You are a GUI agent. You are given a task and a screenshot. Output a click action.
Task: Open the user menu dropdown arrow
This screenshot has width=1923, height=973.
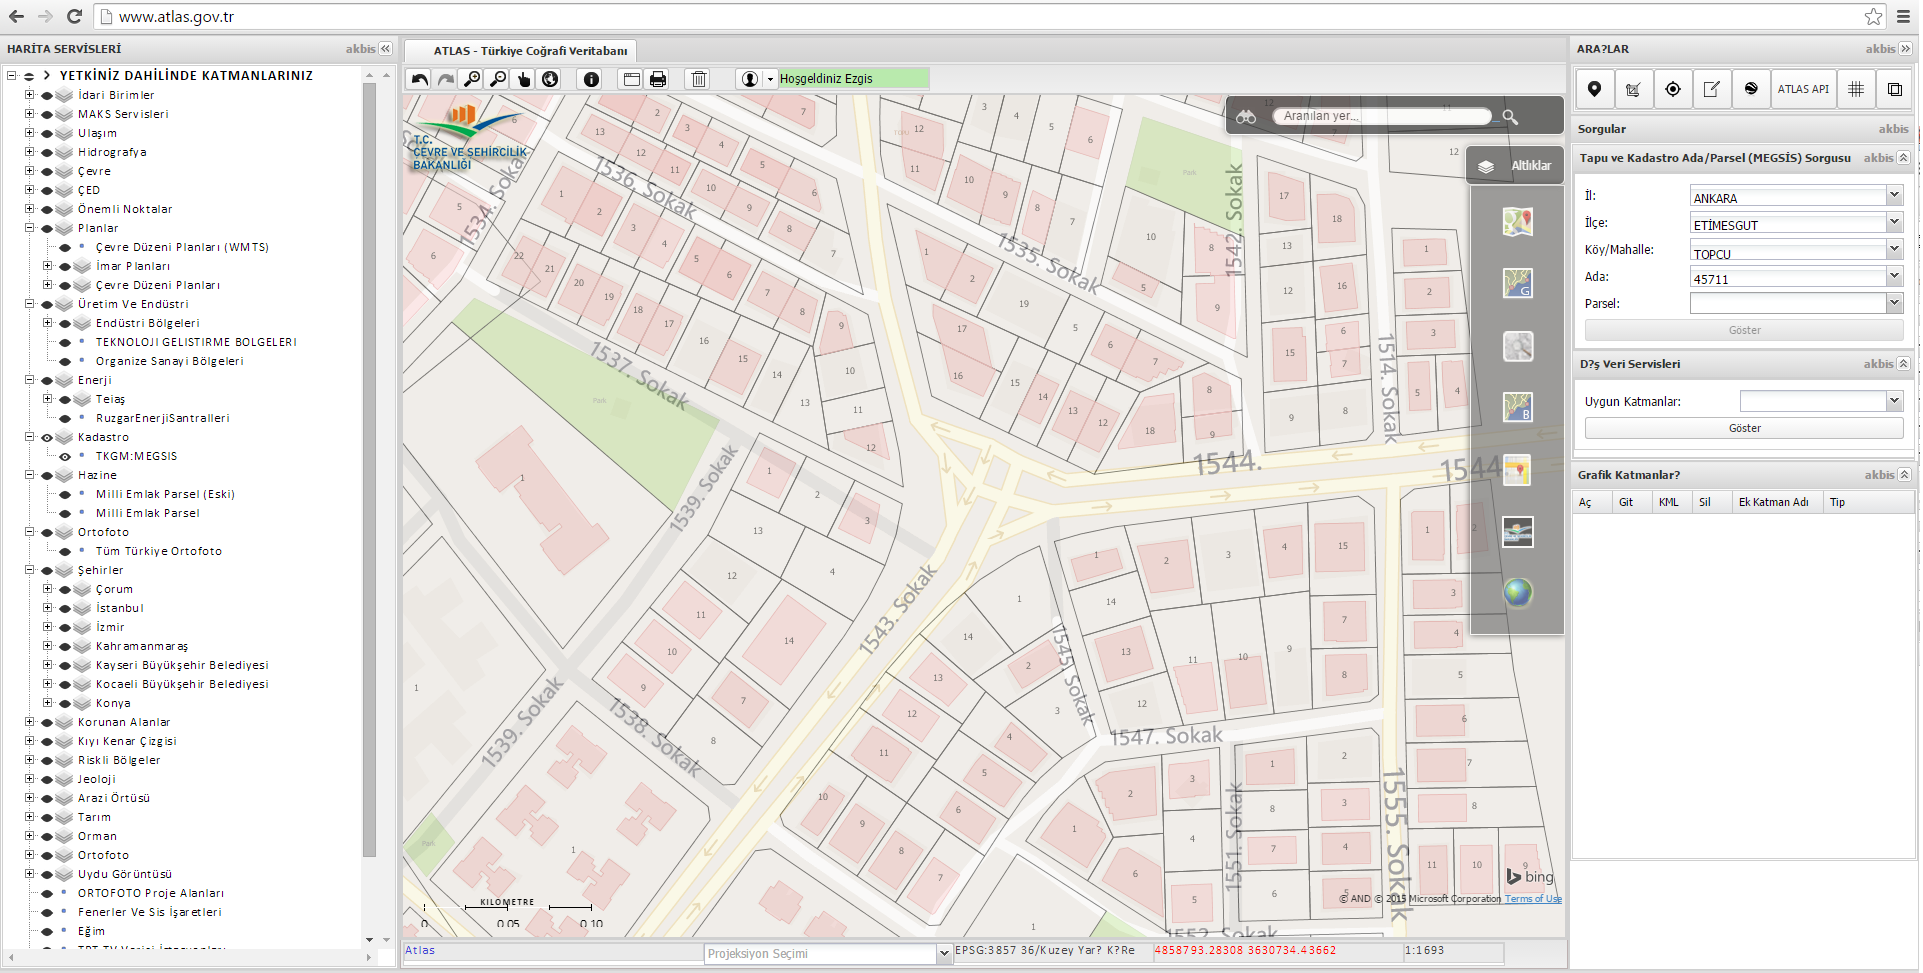[x=770, y=79]
